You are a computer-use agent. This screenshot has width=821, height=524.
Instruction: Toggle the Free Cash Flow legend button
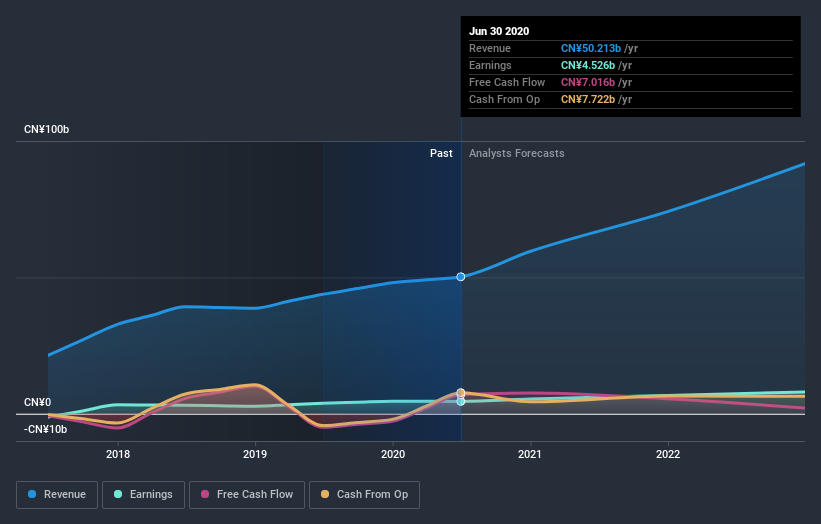click(247, 495)
